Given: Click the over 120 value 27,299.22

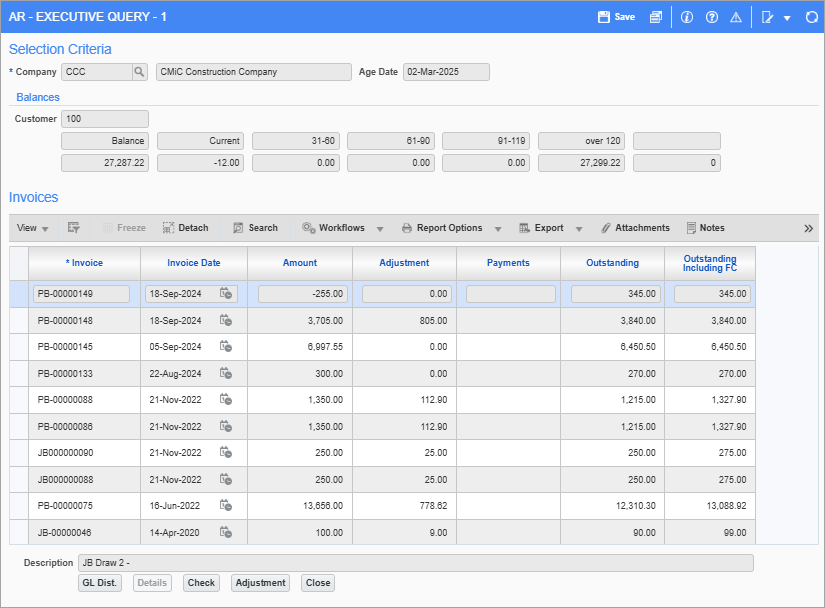Looking at the screenshot, I should pos(581,163).
